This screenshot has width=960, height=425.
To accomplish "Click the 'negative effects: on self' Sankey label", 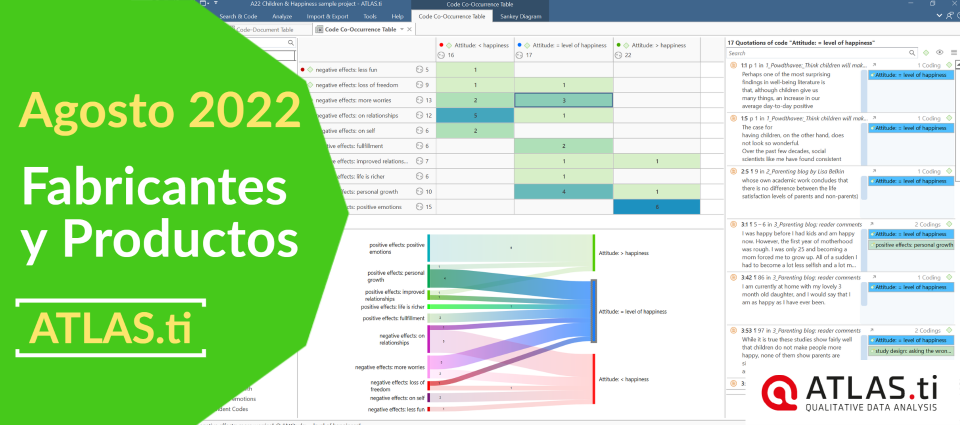I will tap(397, 397).
